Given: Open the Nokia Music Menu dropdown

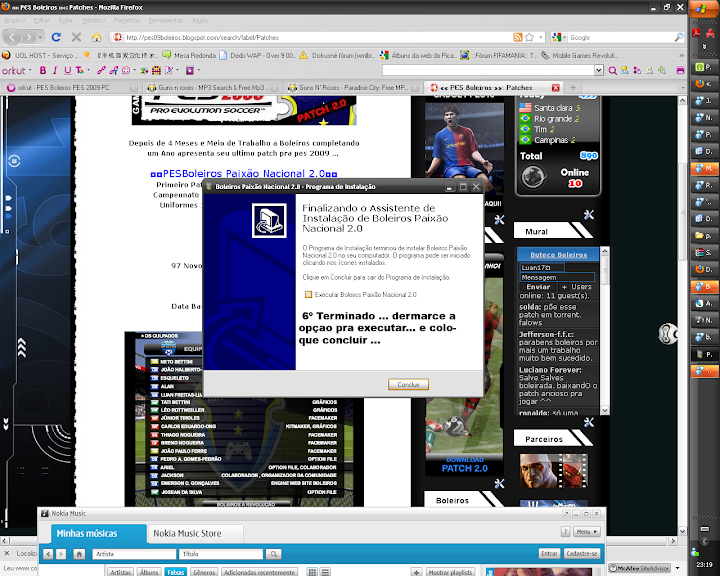Looking at the screenshot, I should click(587, 531).
